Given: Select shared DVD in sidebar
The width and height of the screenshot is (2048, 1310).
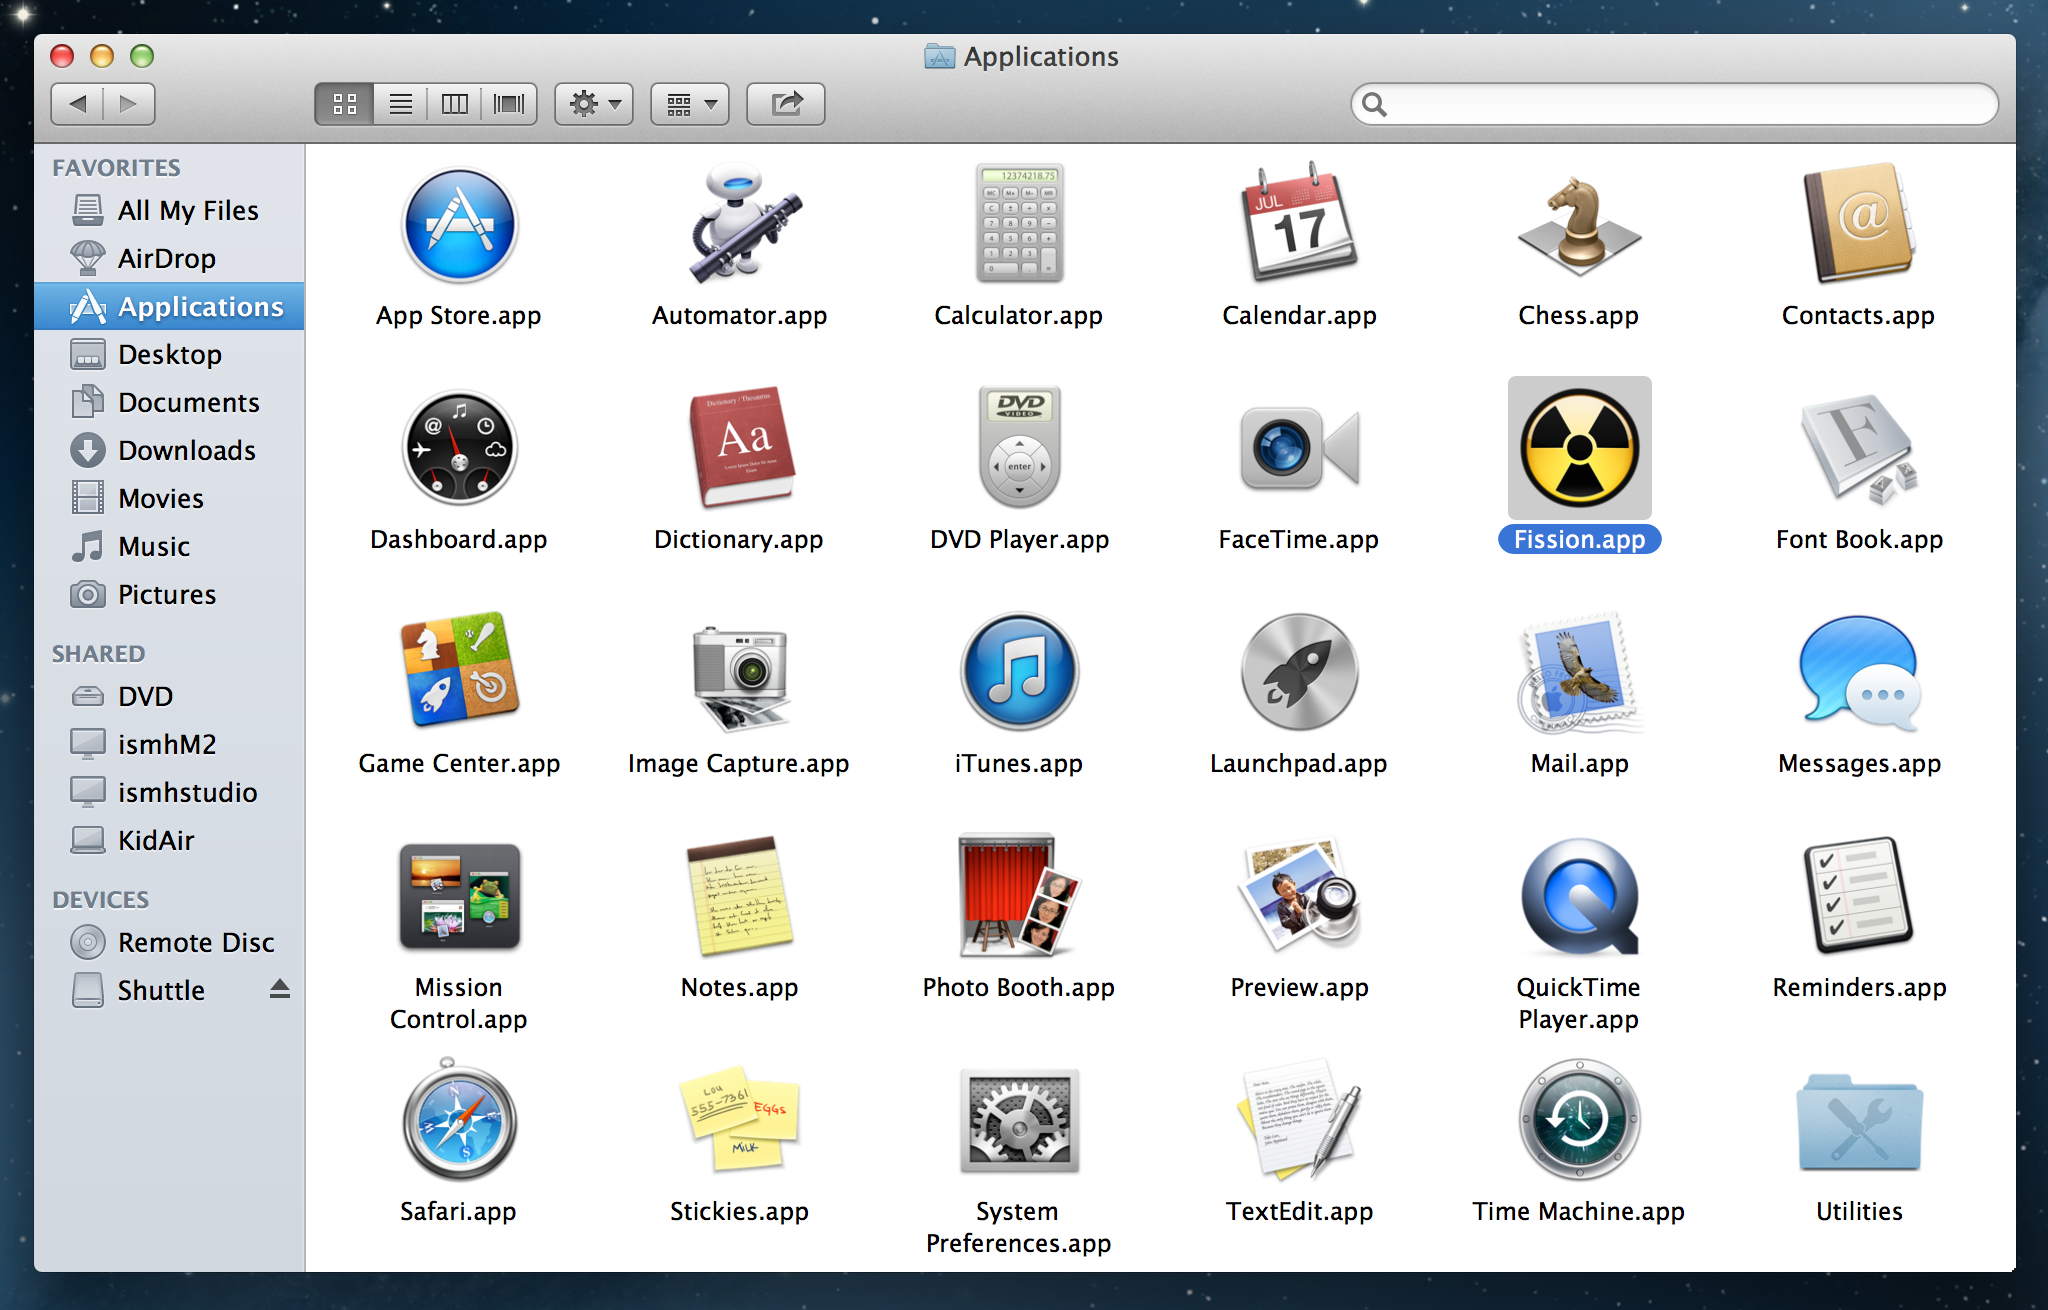Looking at the screenshot, I should click(169, 696).
